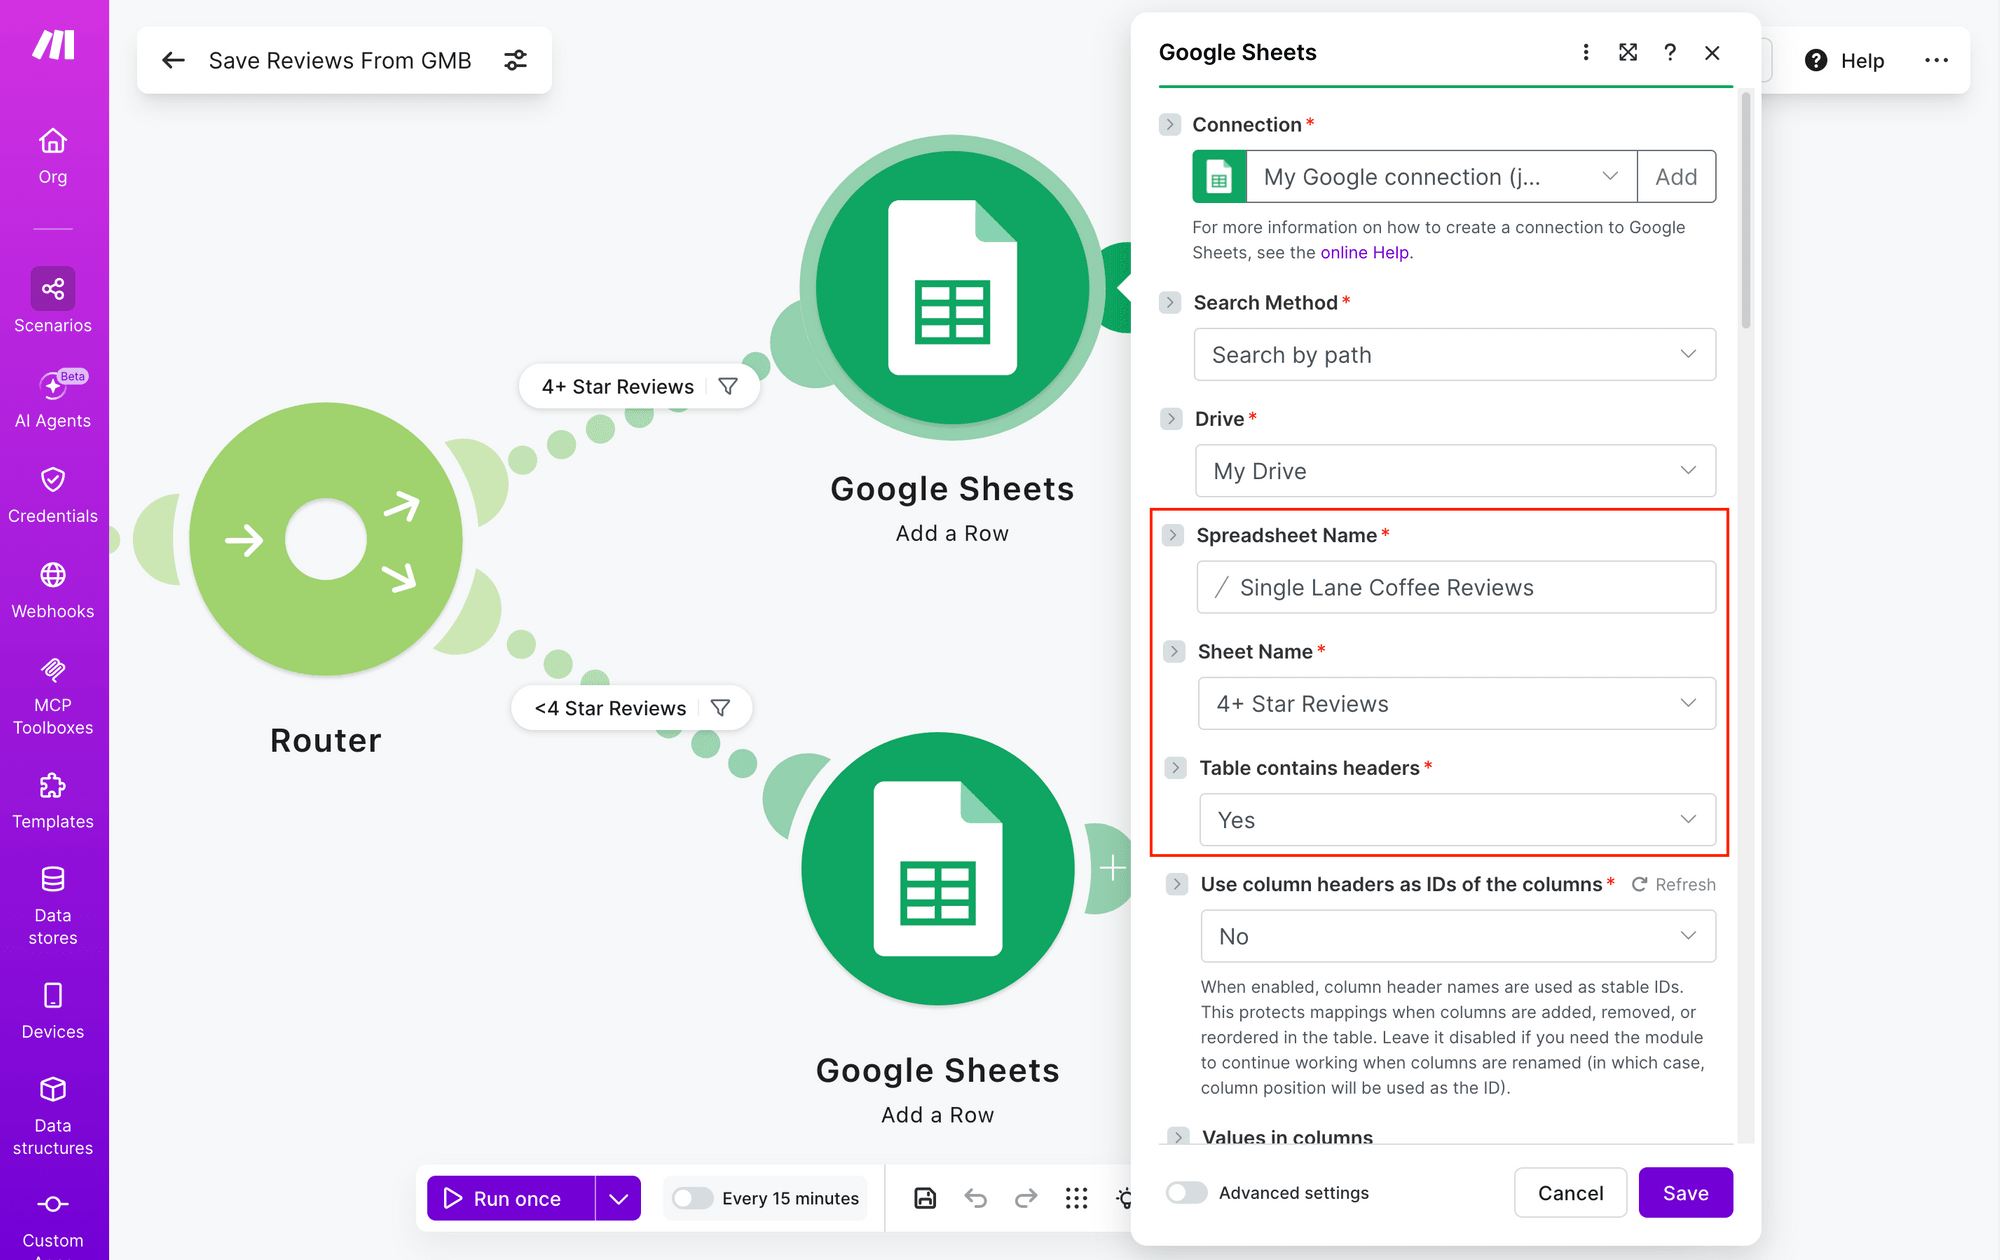Open Use column headers as IDs dropdown
Screen dimensions: 2000x1260
(x=1458, y=936)
